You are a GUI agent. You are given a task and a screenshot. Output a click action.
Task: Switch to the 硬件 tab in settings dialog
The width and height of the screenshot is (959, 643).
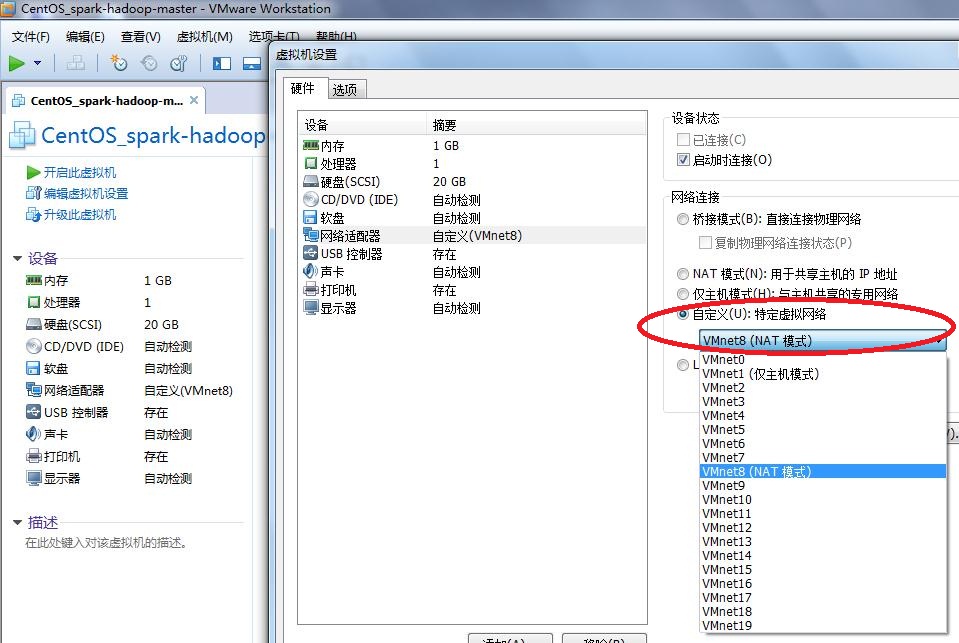[x=303, y=88]
